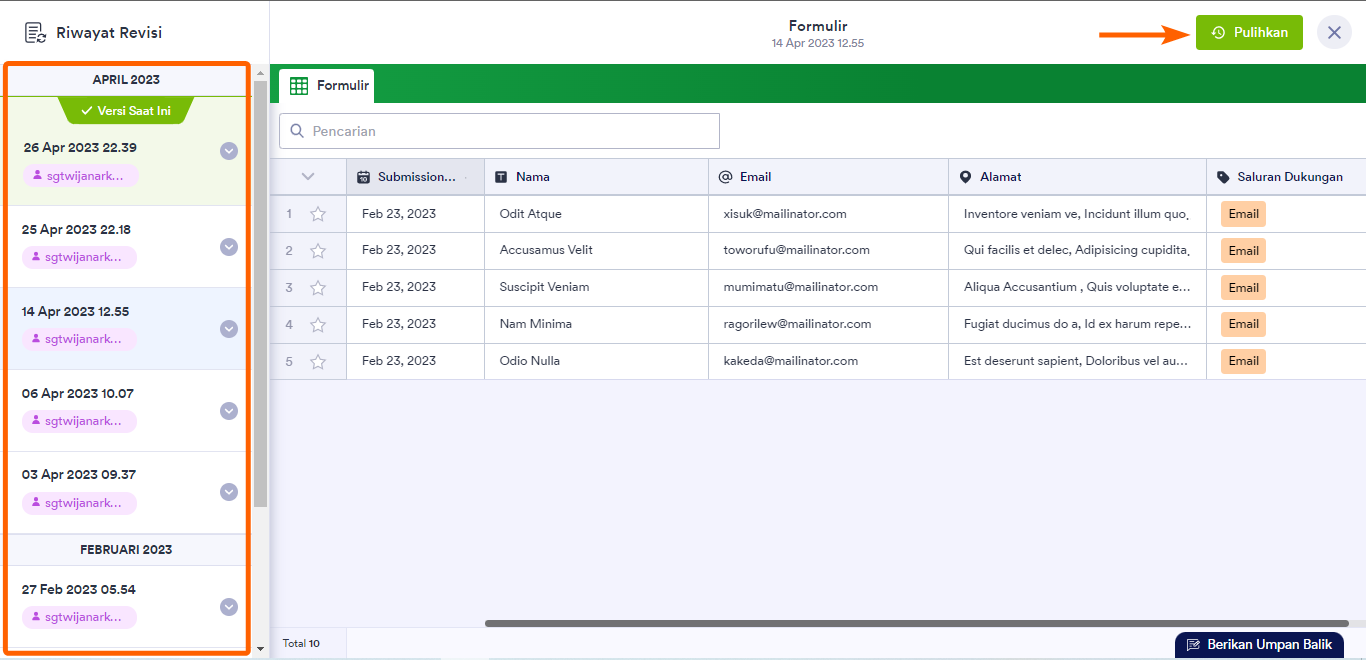Click the Alamat column header
Viewport: 1366px width, 660px height.
[1077, 177]
